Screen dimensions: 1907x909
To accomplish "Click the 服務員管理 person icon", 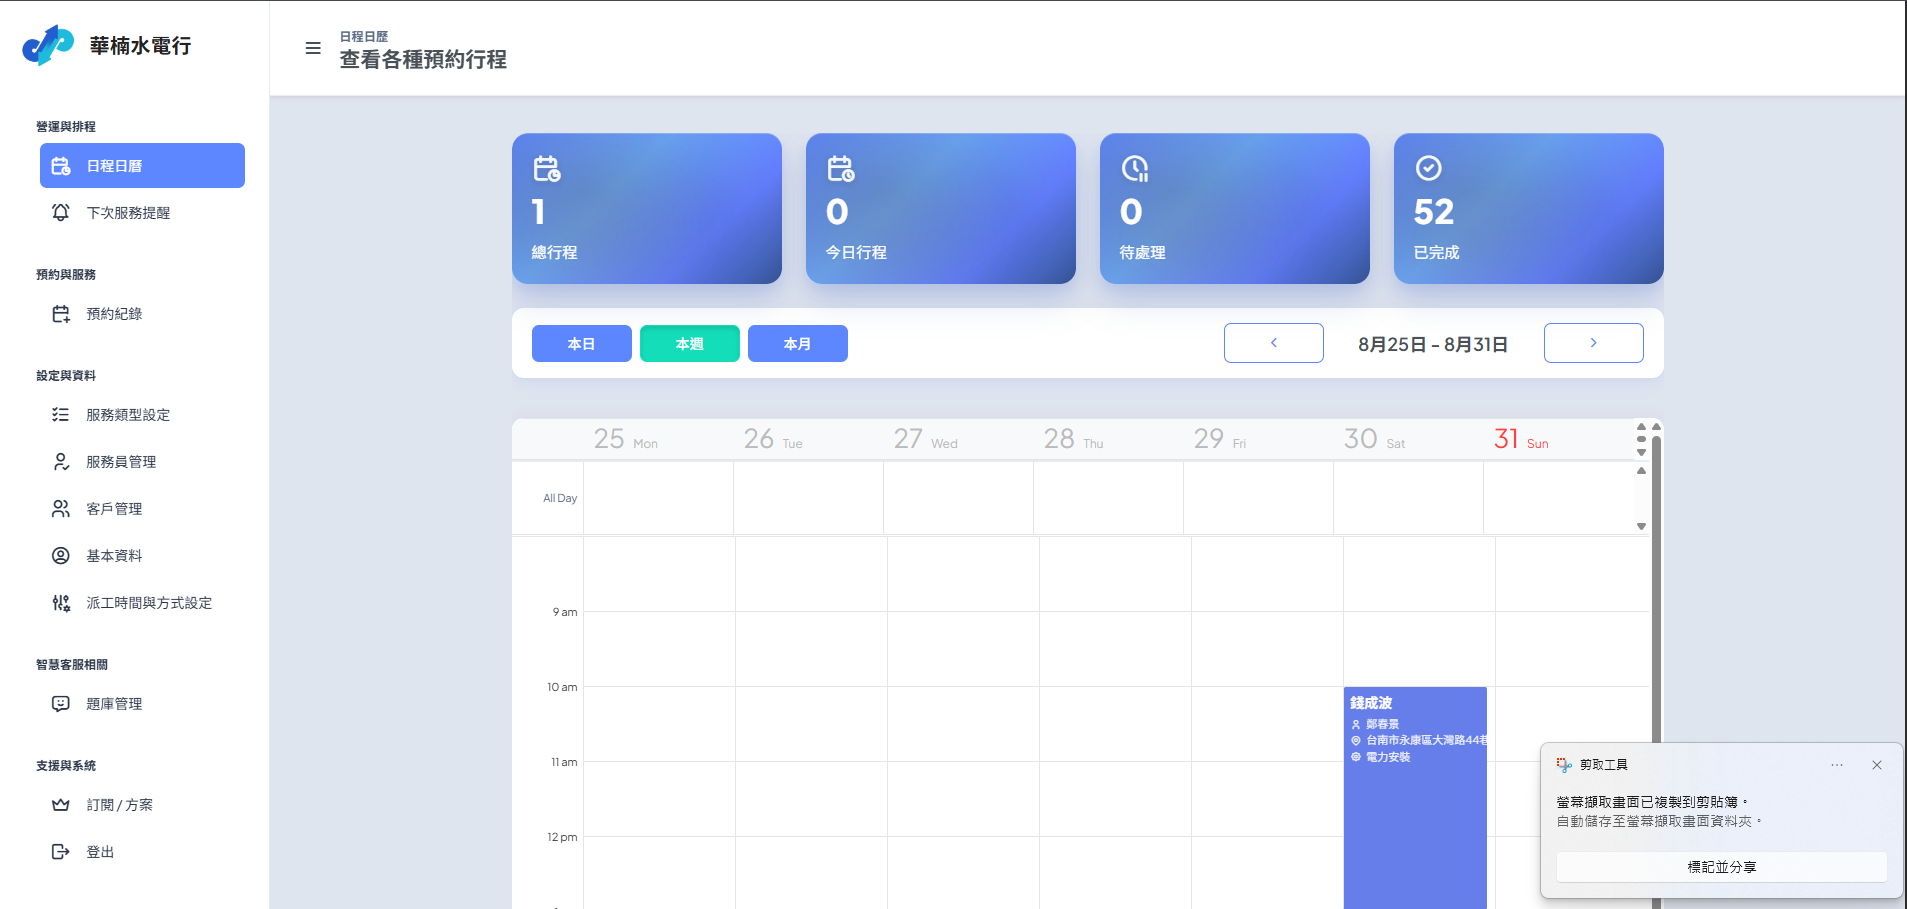I will point(60,462).
